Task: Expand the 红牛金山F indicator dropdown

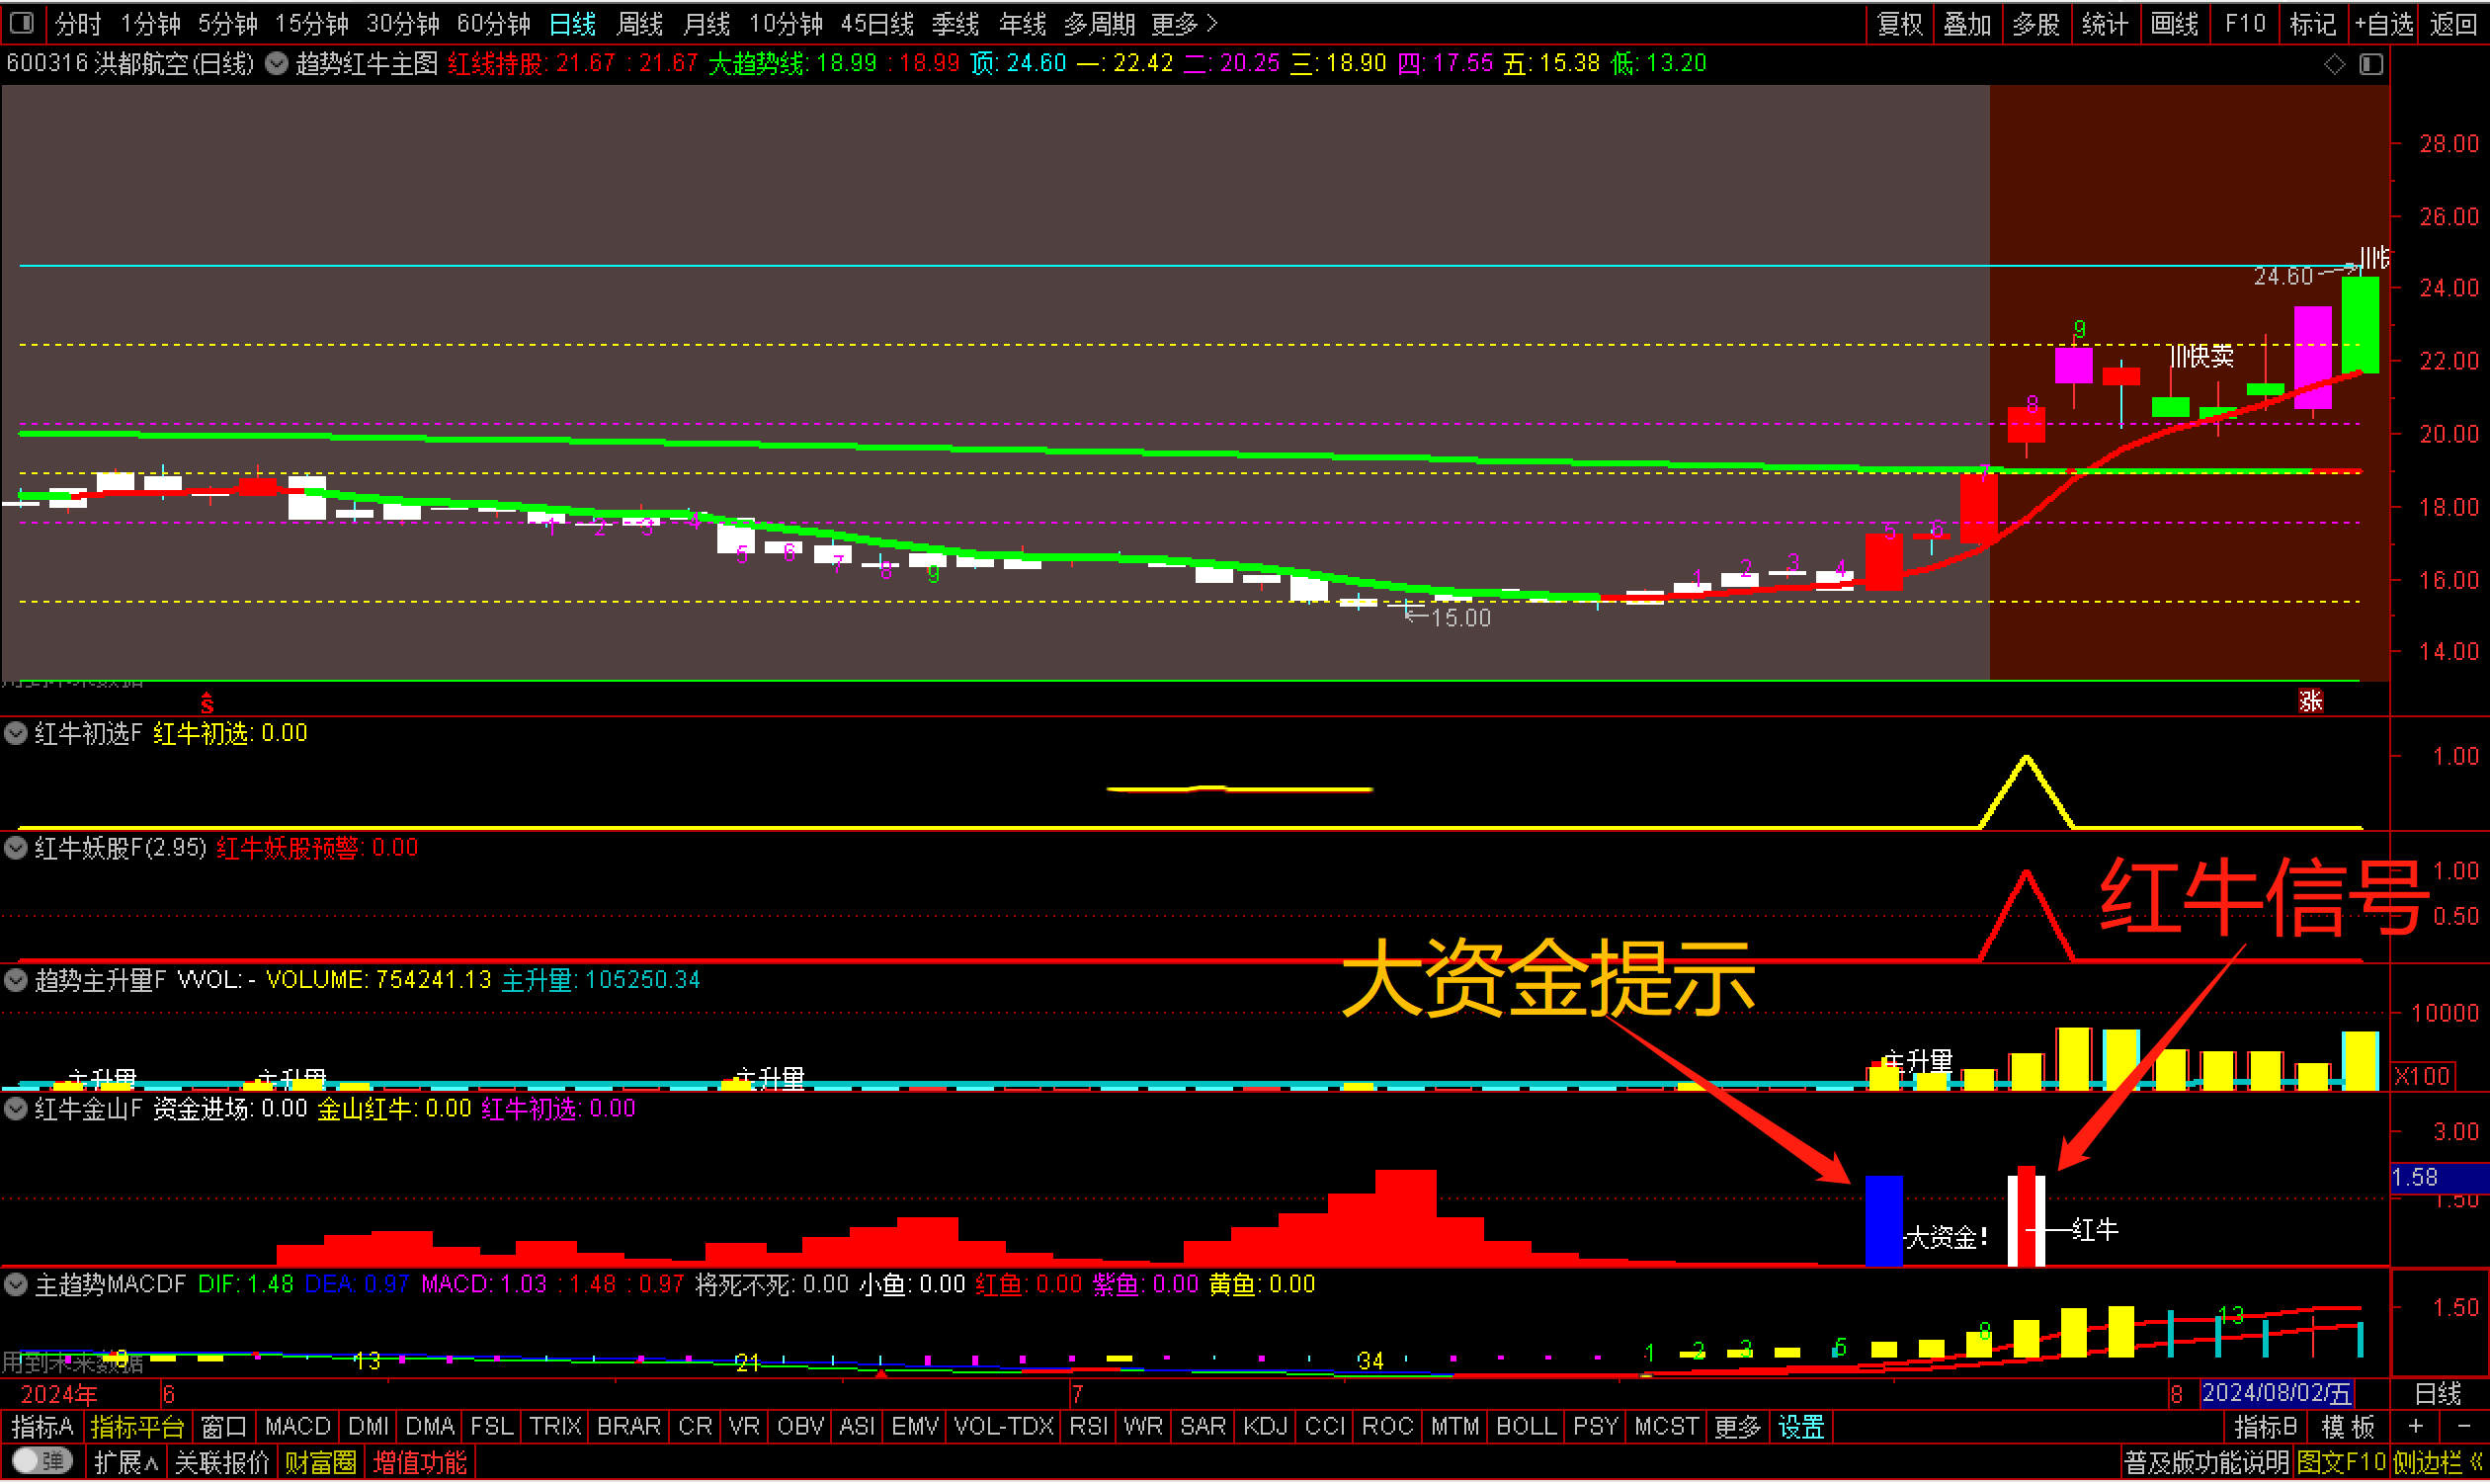Action: tap(16, 1108)
